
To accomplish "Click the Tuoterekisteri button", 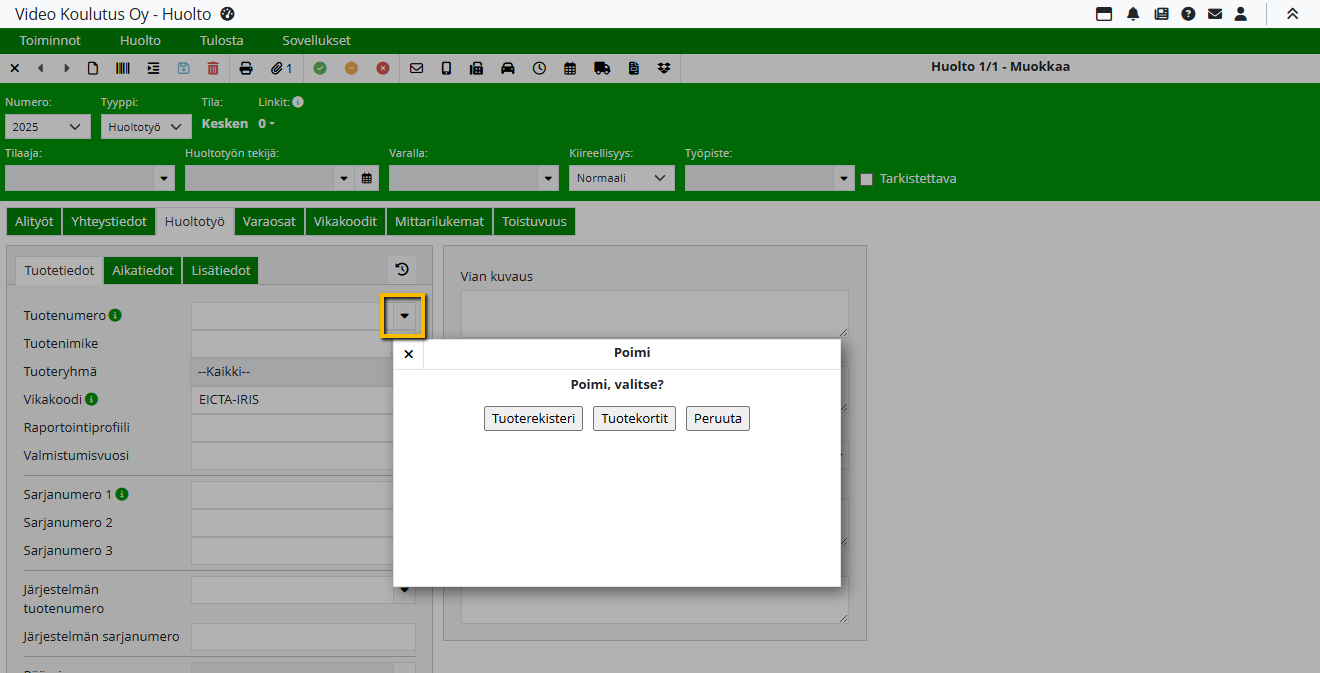I will tap(533, 418).
